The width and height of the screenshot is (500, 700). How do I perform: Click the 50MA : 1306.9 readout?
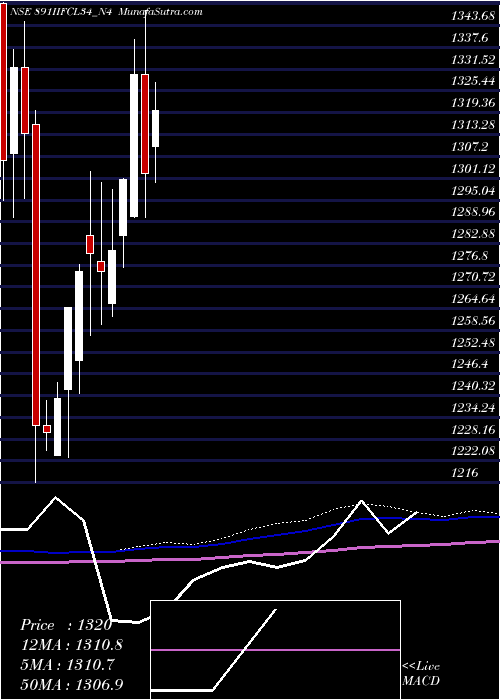(x=71, y=684)
